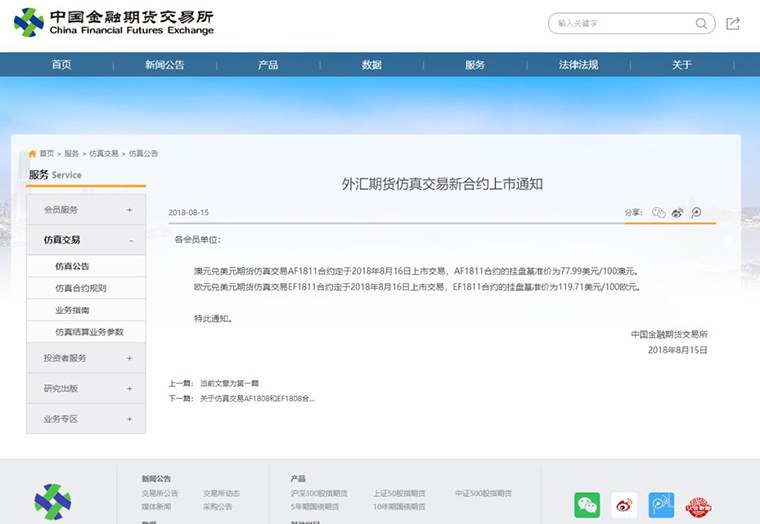Click the search magnifier icon
760x524 pixels.
701,23
